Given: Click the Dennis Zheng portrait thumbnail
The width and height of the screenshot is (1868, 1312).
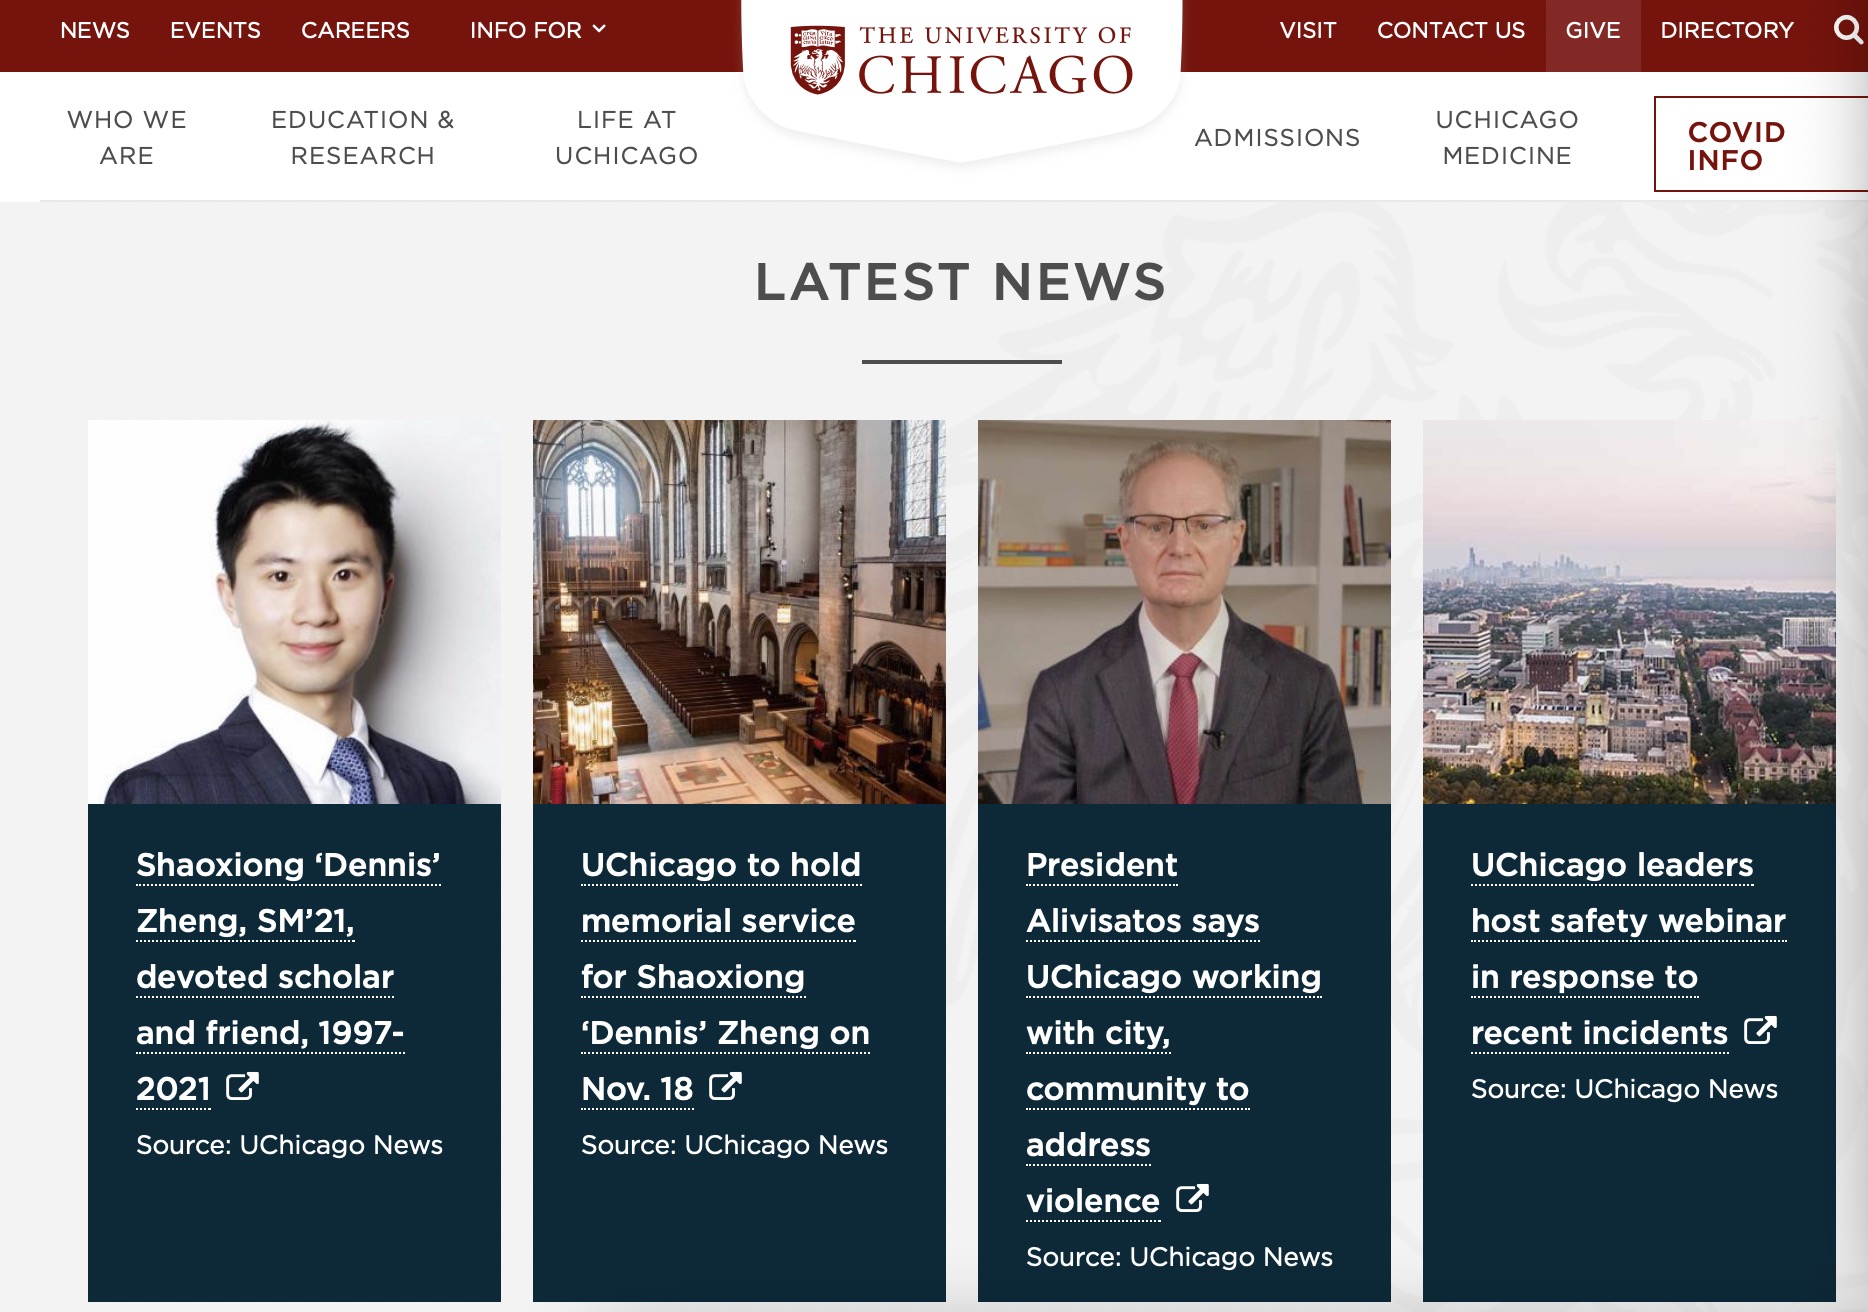Looking at the screenshot, I should pos(294,612).
